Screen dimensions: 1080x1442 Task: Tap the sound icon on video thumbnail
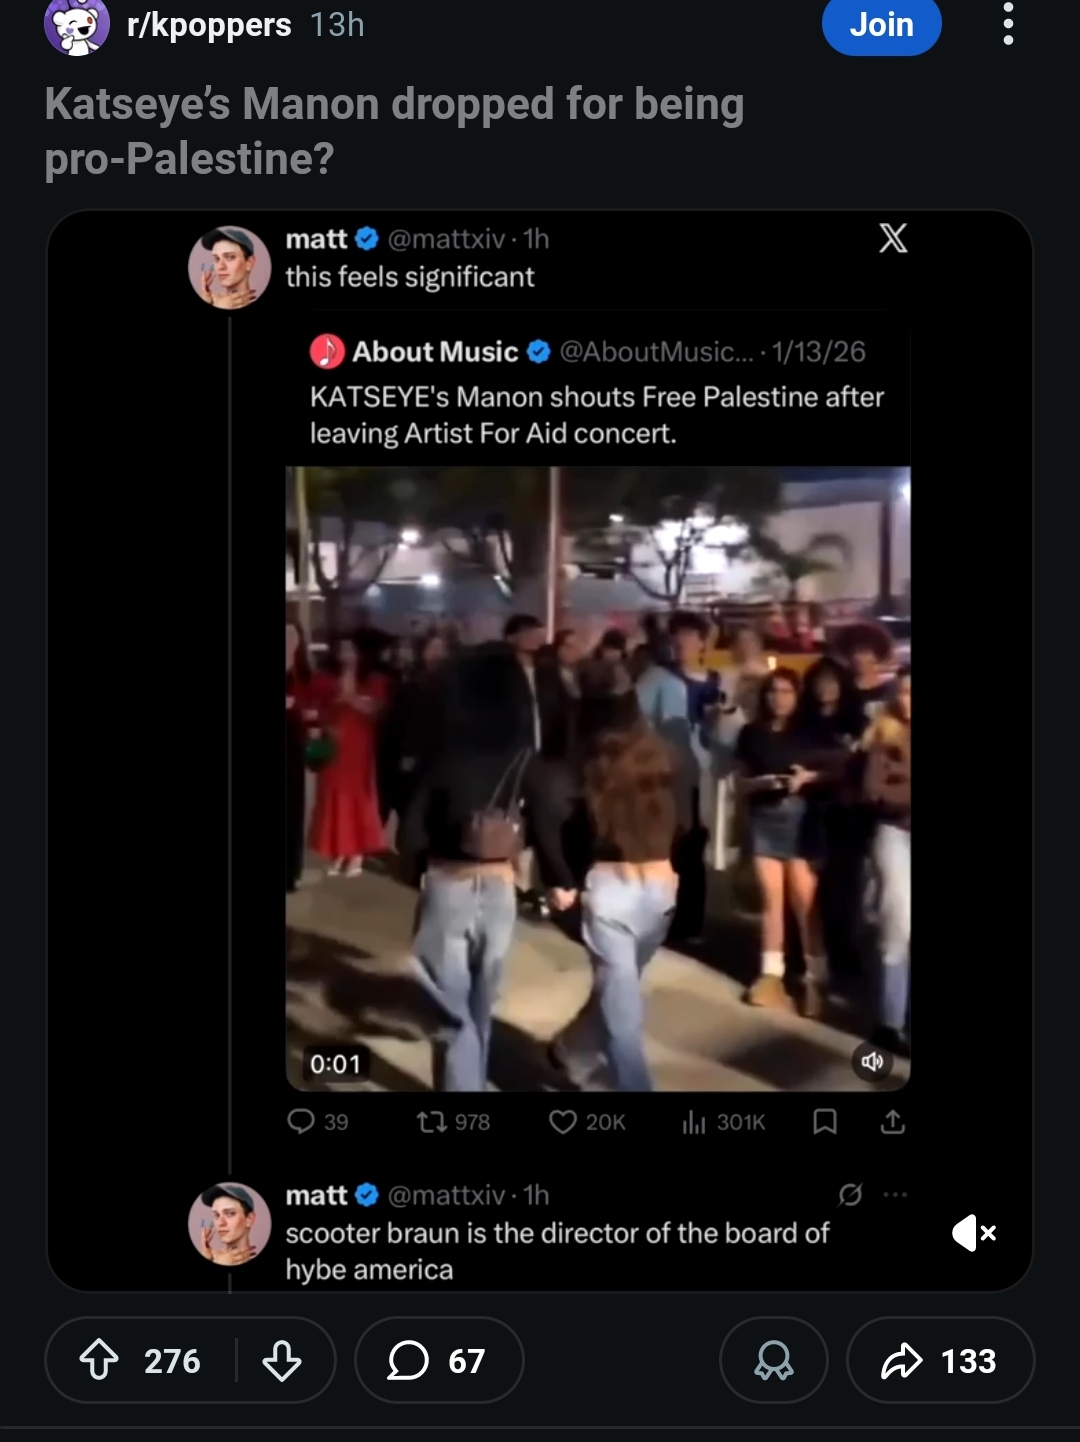[x=872, y=1061]
